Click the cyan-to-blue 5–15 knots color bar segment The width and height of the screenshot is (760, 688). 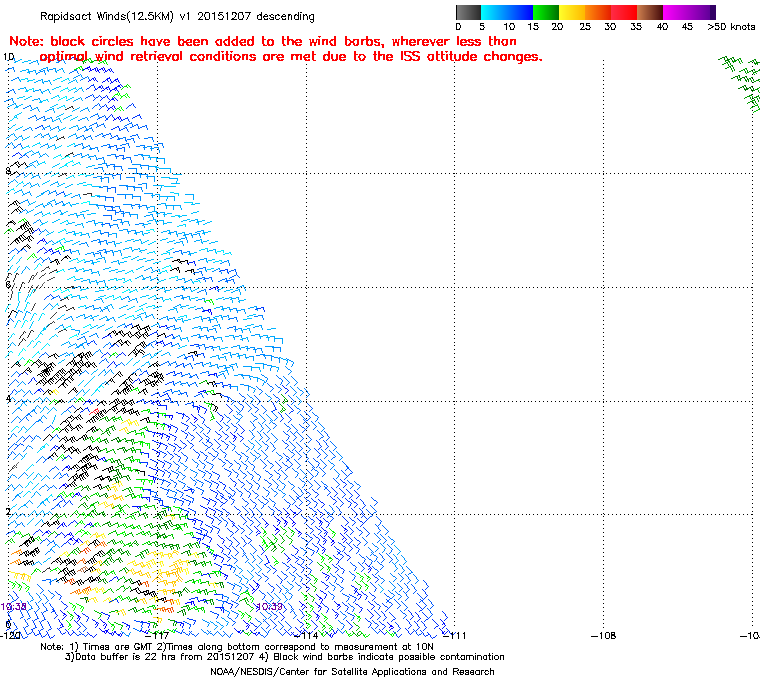pyautogui.click(x=507, y=12)
